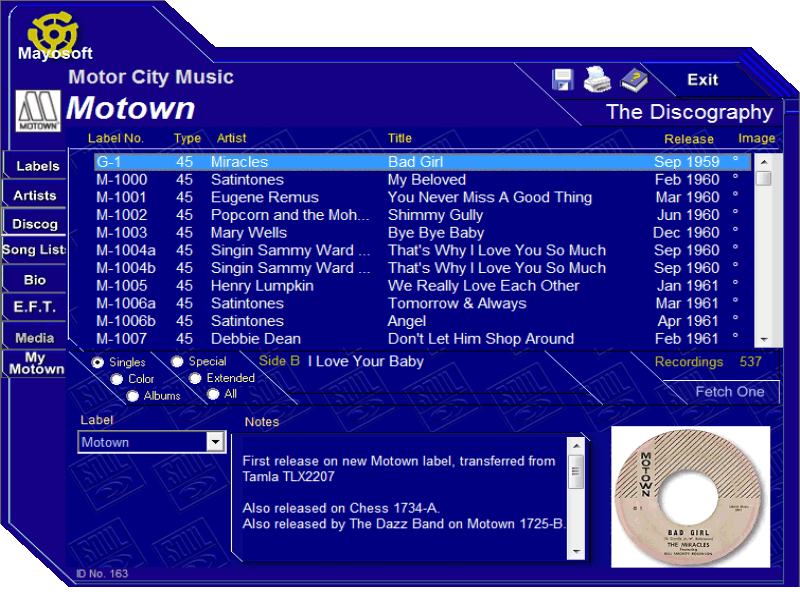Screen dimensions: 800x600
Task: Sort by the Type column header
Action: coord(187,138)
